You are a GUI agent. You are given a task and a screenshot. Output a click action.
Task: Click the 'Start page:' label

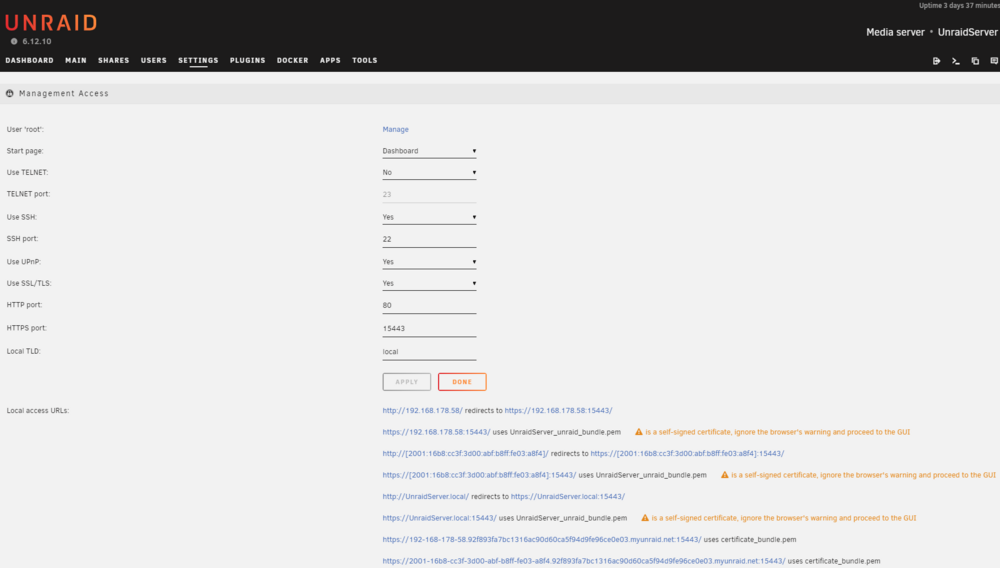tap(25, 151)
